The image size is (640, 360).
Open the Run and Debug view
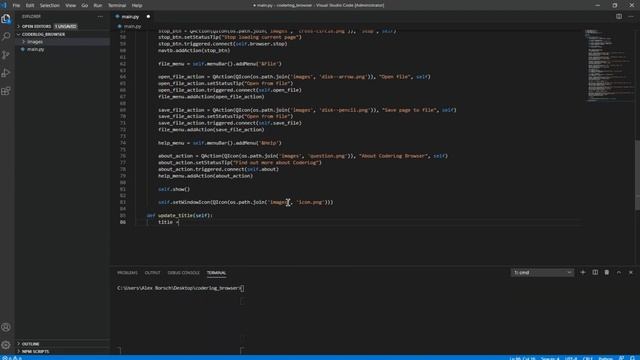click(6, 73)
